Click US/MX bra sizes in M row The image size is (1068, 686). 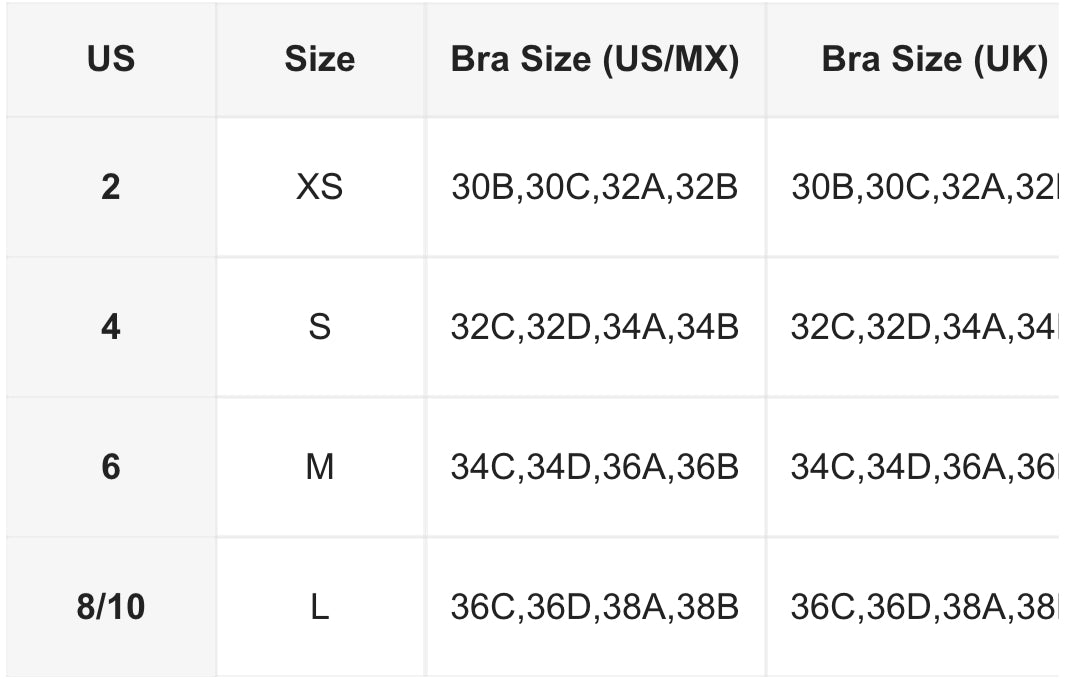[x=595, y=467]
